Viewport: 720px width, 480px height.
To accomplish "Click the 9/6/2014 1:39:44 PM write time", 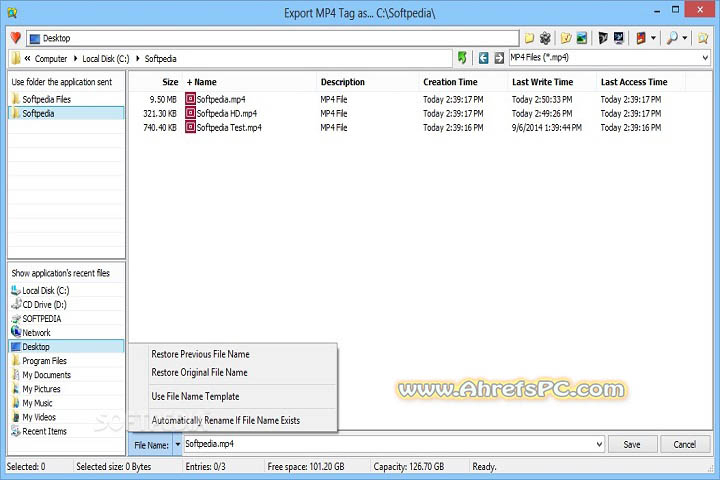I will point(546,127).
